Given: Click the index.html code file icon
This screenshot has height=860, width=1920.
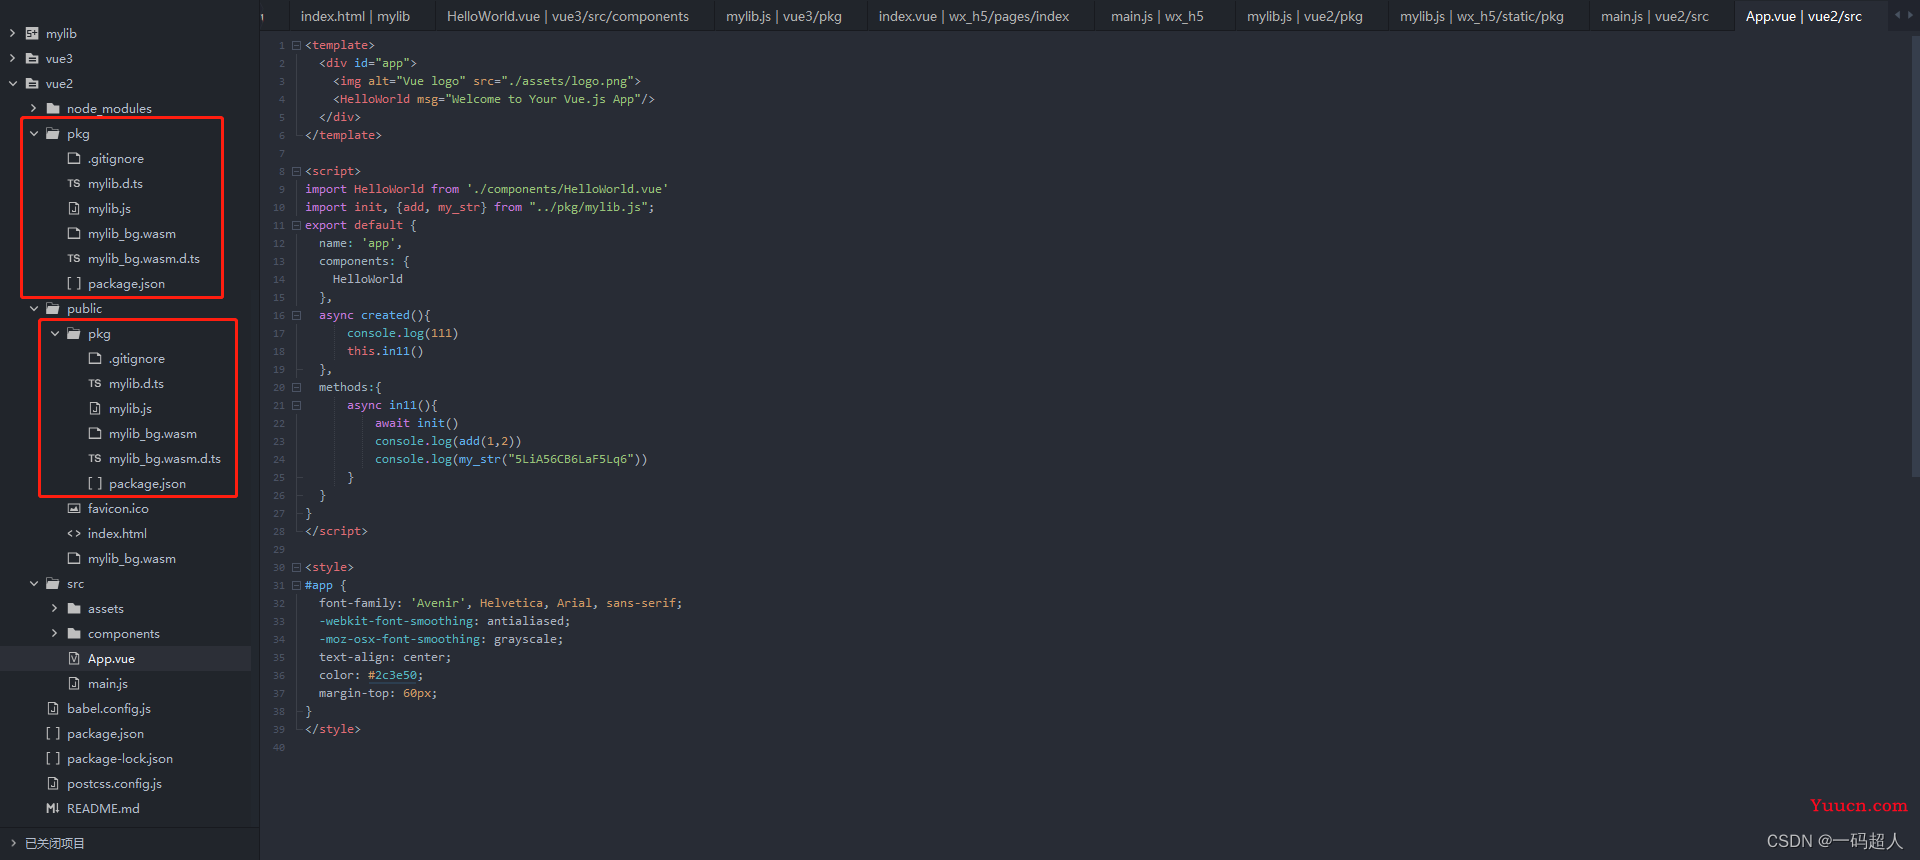Looking at the screenshot, I should tap(74, 533).
